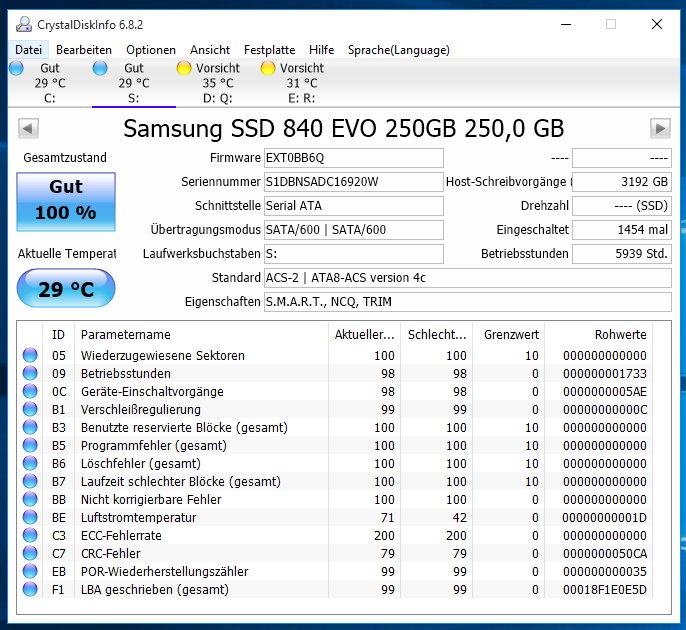Click status orb for POR-Wiederherstellungszähler row

pyautogui.click(x=30, y=571)
